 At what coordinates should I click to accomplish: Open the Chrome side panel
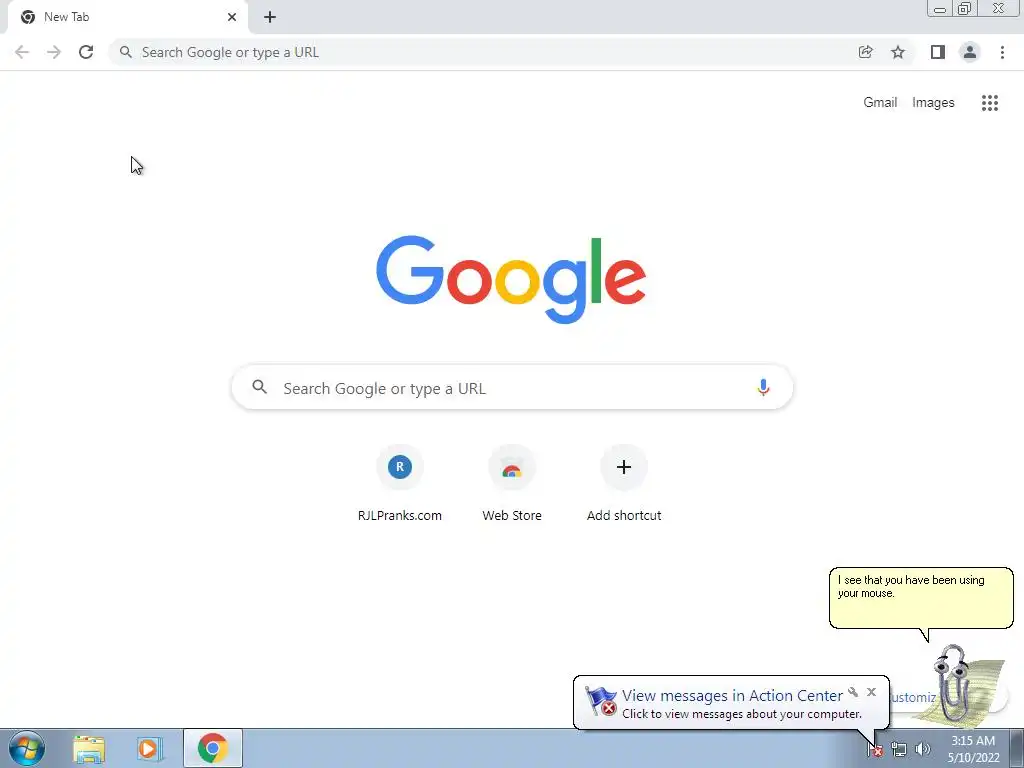pos(938,52)
